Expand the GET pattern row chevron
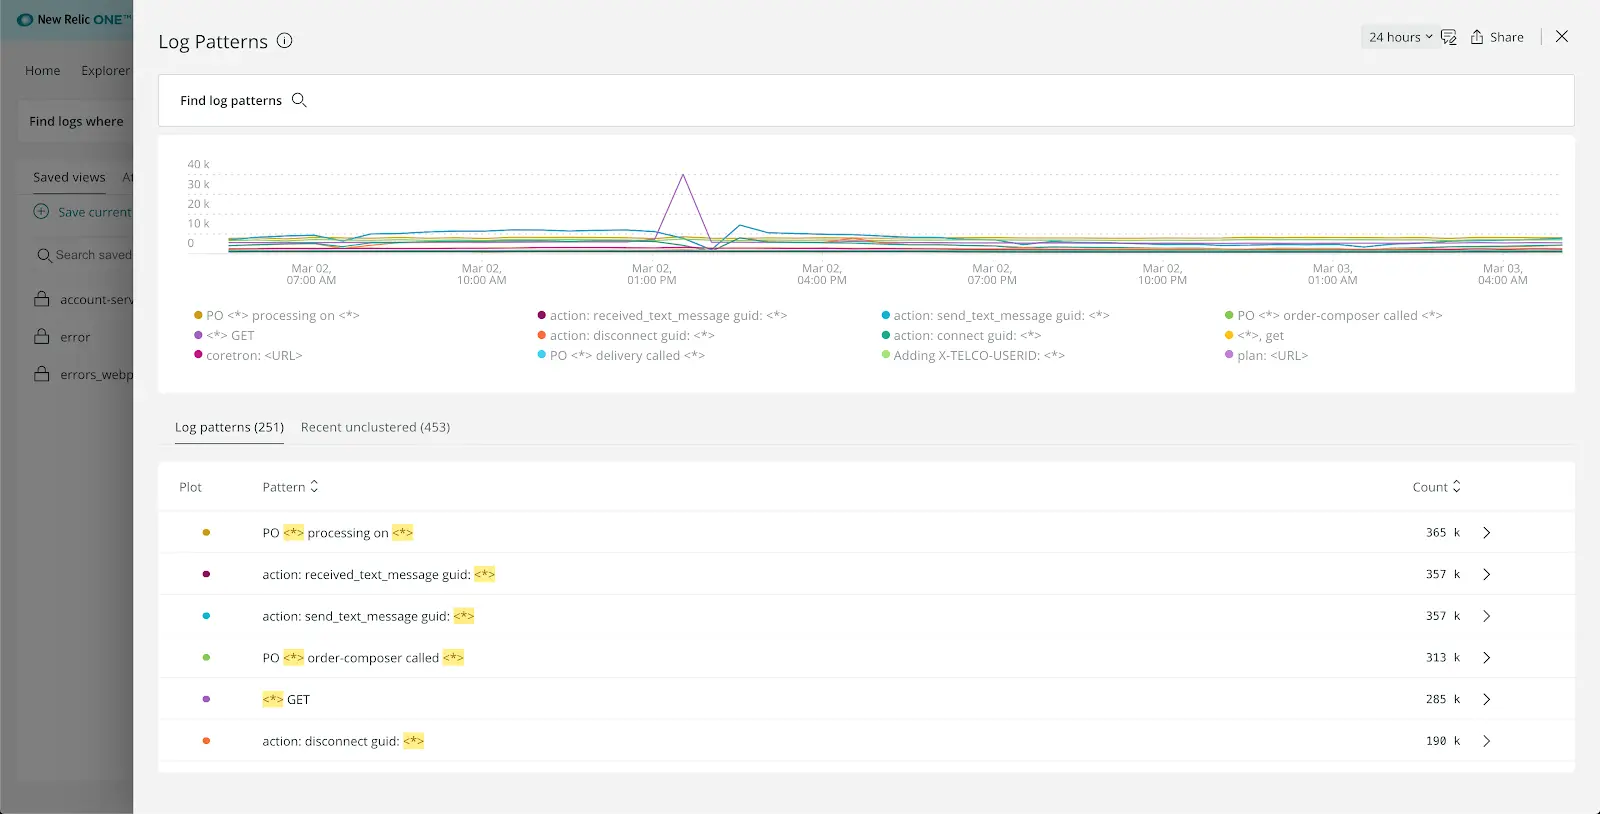The height and width of the screenshot is (814, 1600). pos(1486,700)
